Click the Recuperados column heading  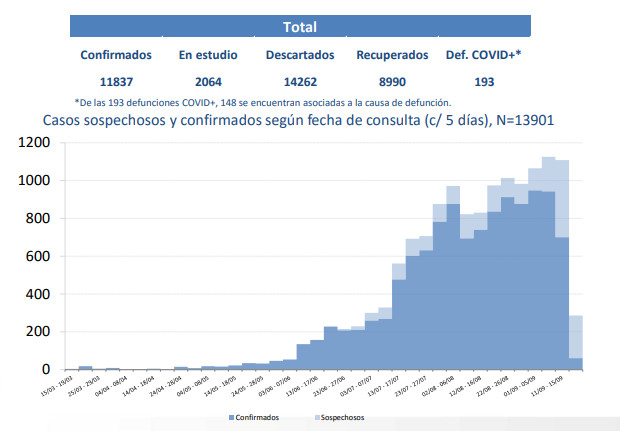click(392, 56)
